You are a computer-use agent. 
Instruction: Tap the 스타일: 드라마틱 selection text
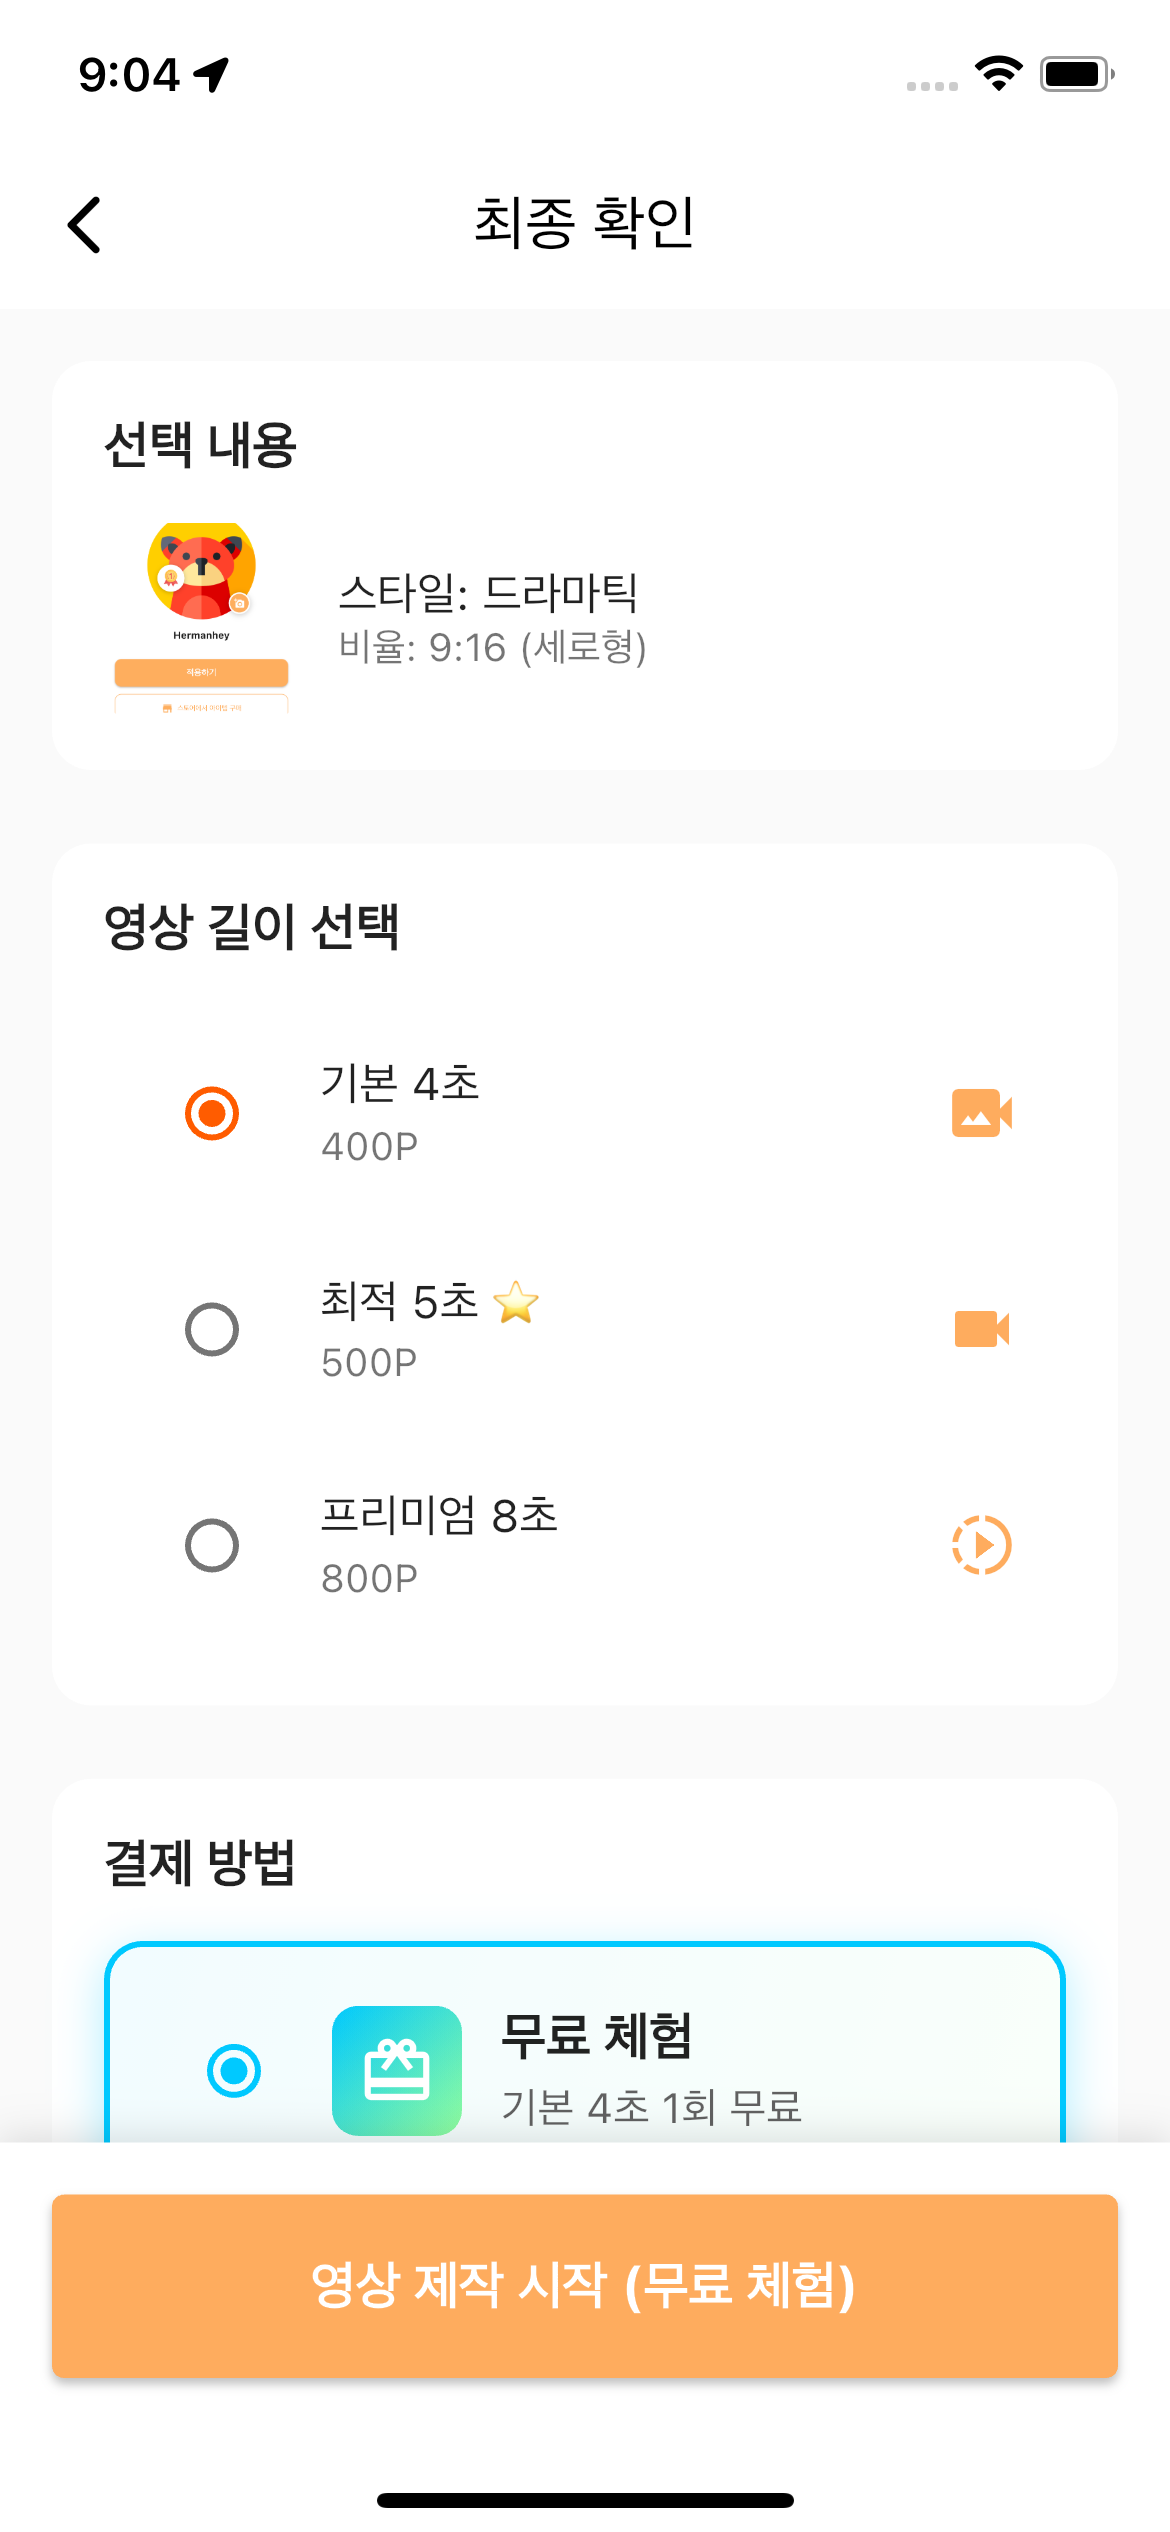click(488, 593)
